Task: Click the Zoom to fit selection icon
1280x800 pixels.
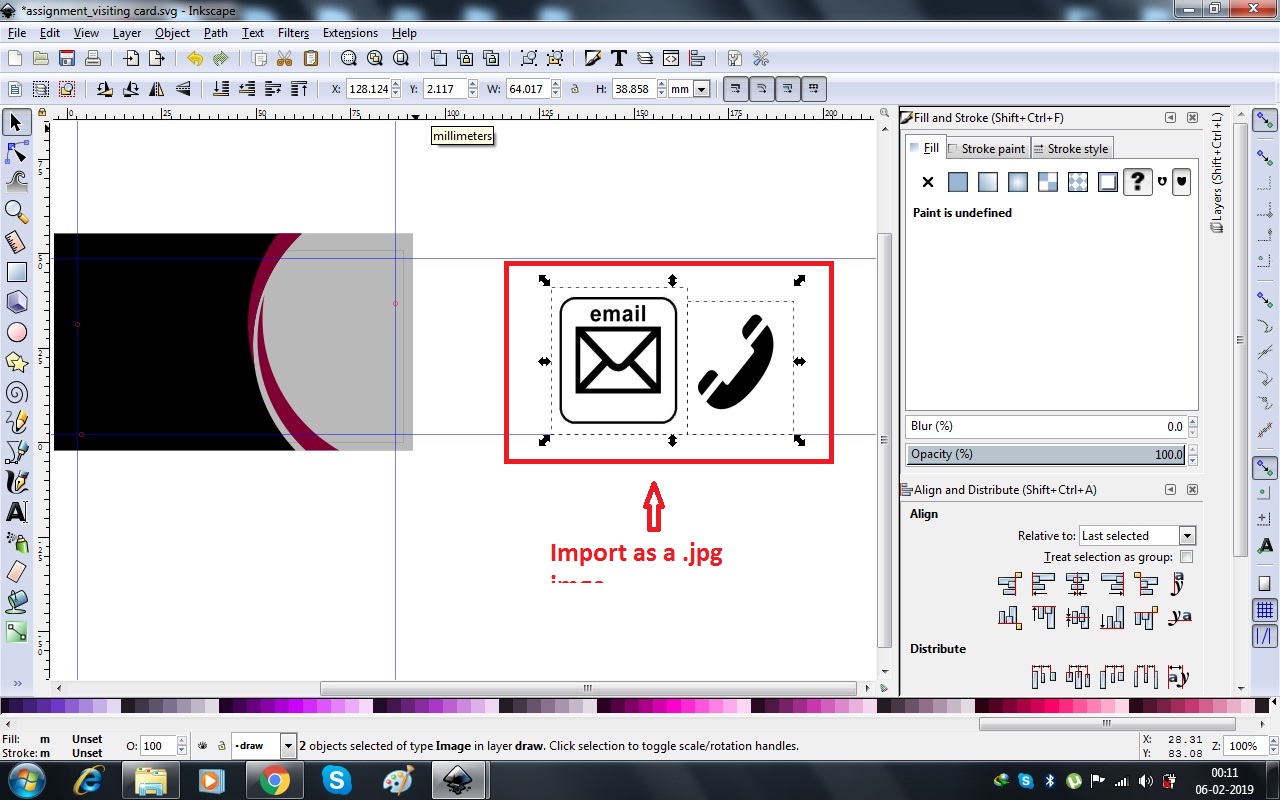Action: pos(349,58)
